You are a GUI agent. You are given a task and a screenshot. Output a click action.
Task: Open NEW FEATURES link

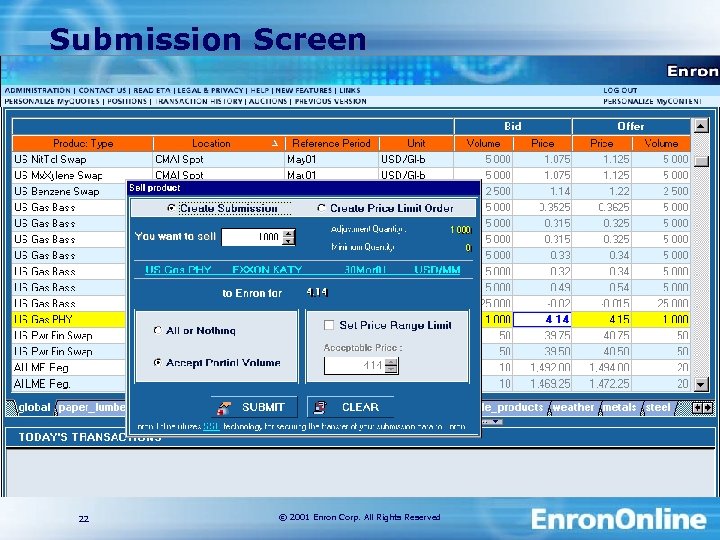pyautogui.click(x=304, y=90)
